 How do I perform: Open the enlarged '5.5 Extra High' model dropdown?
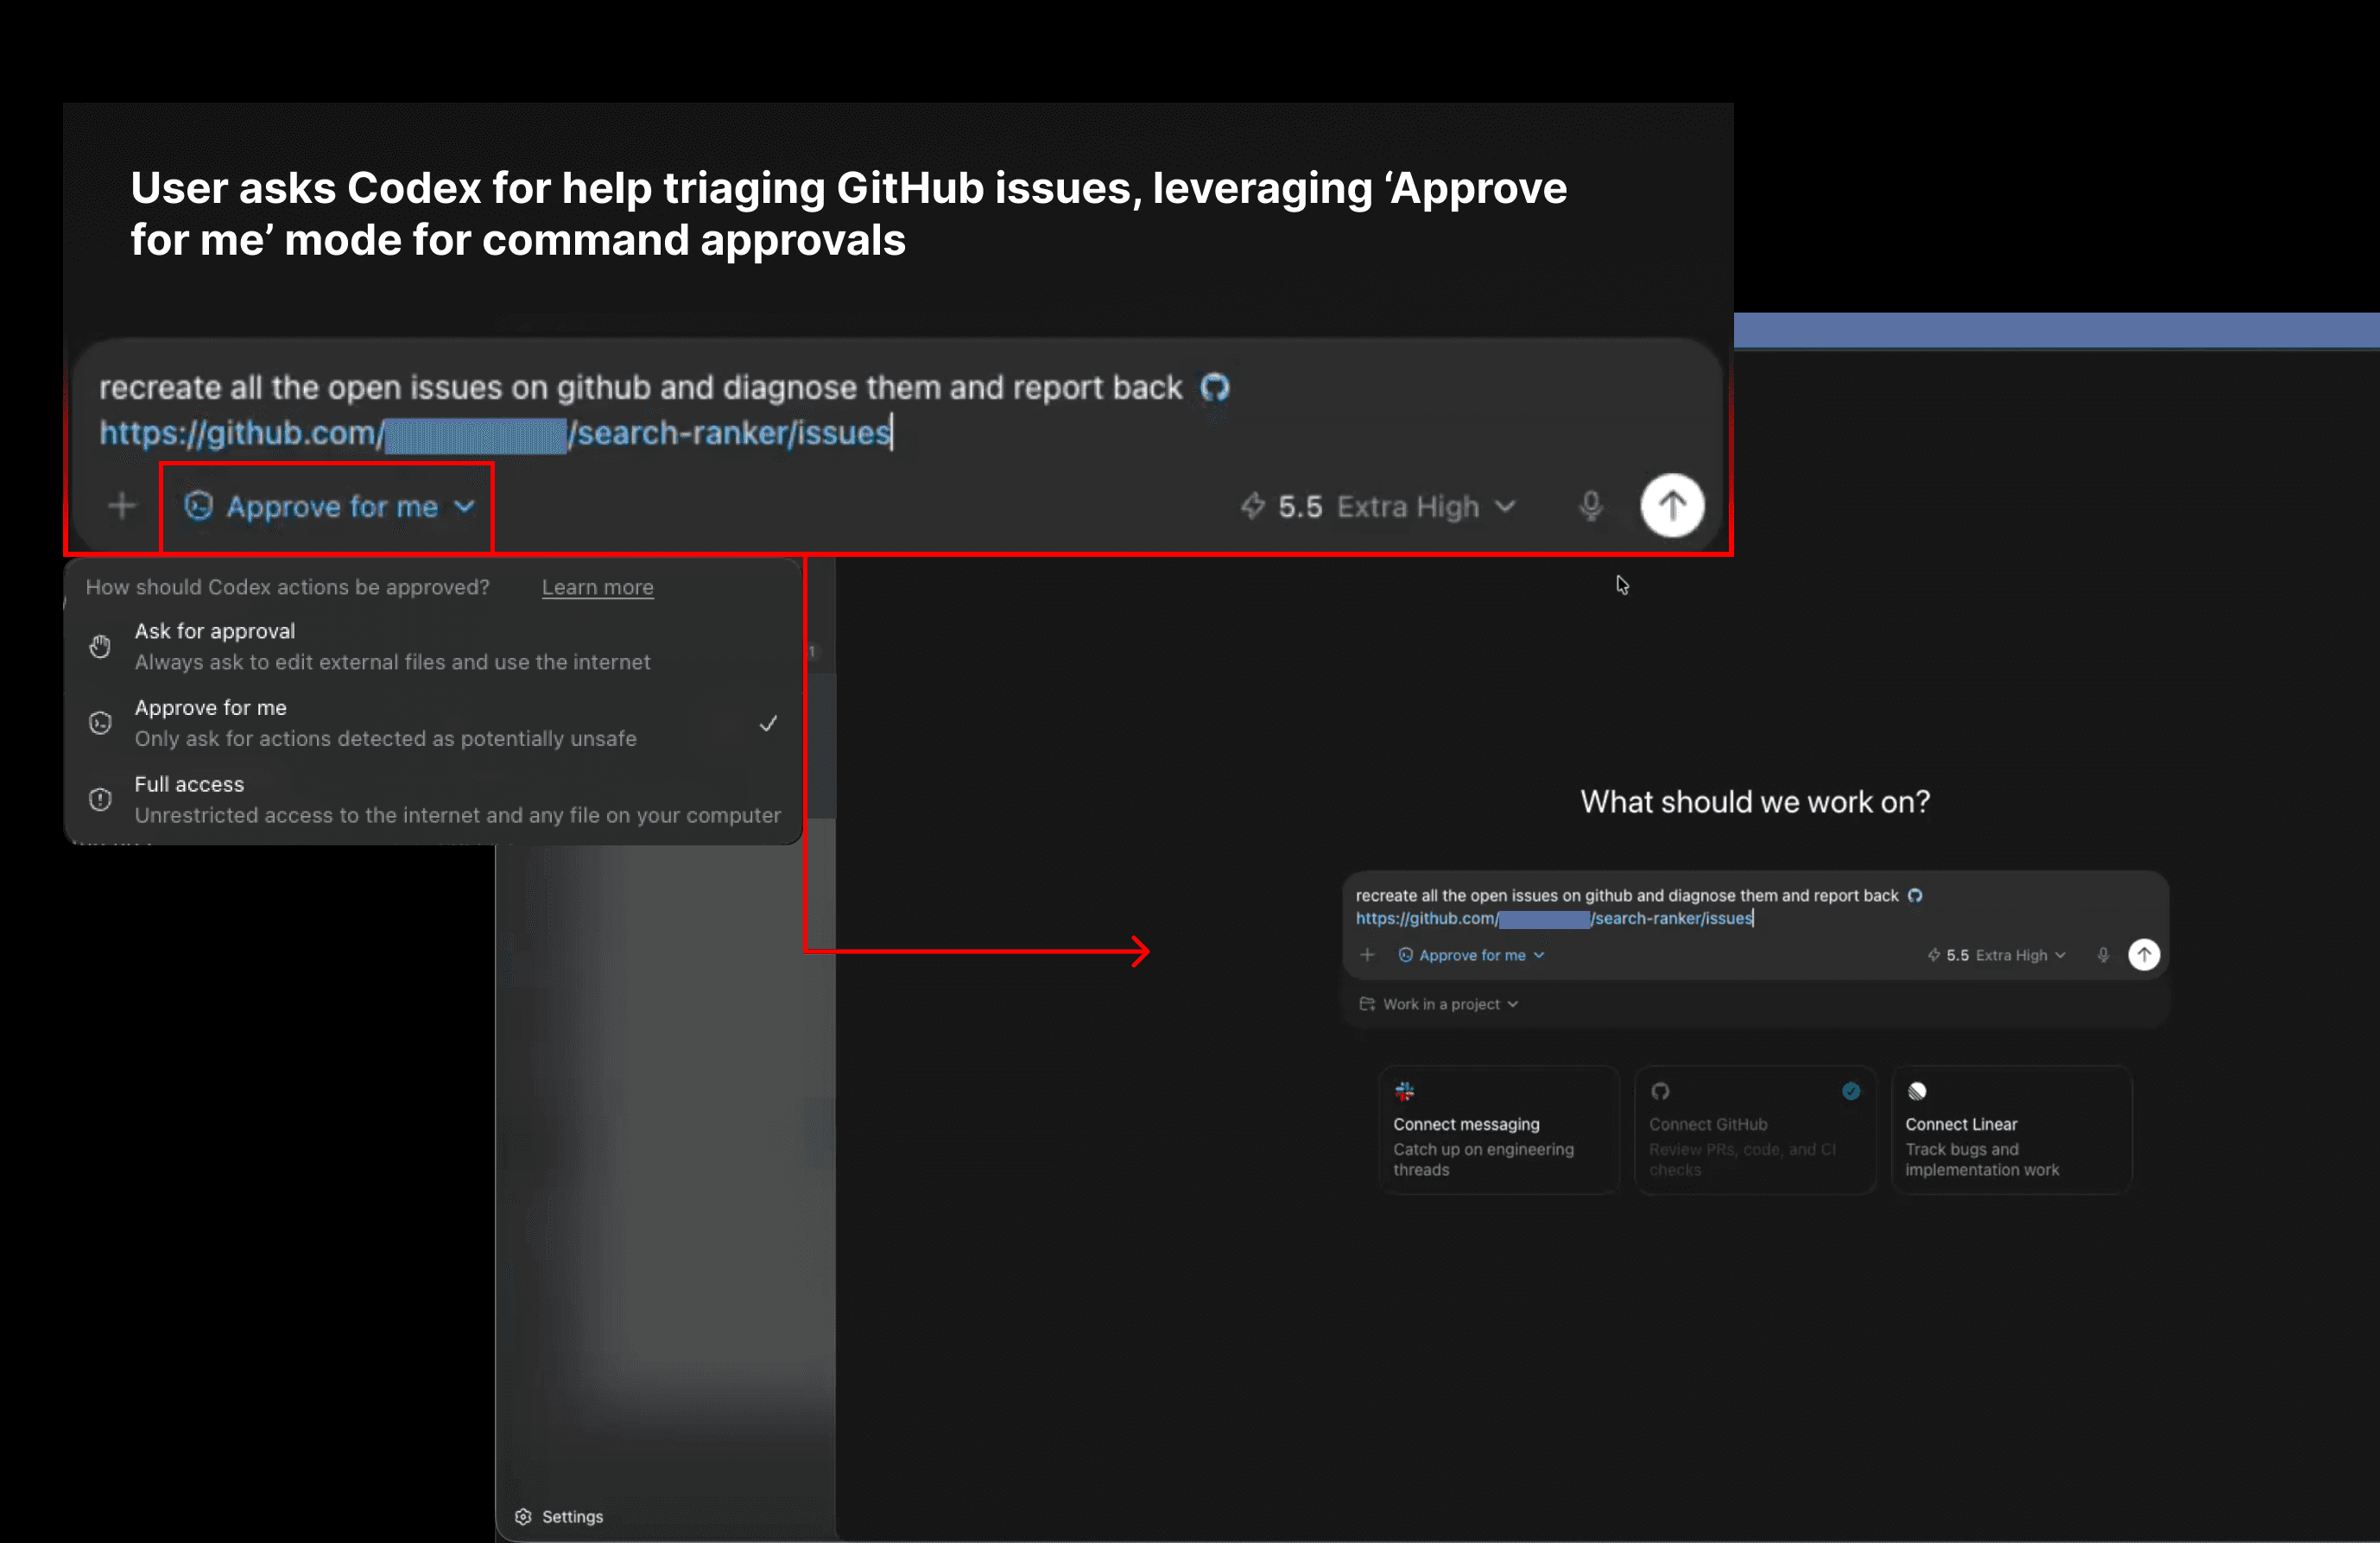[1378, 507]
